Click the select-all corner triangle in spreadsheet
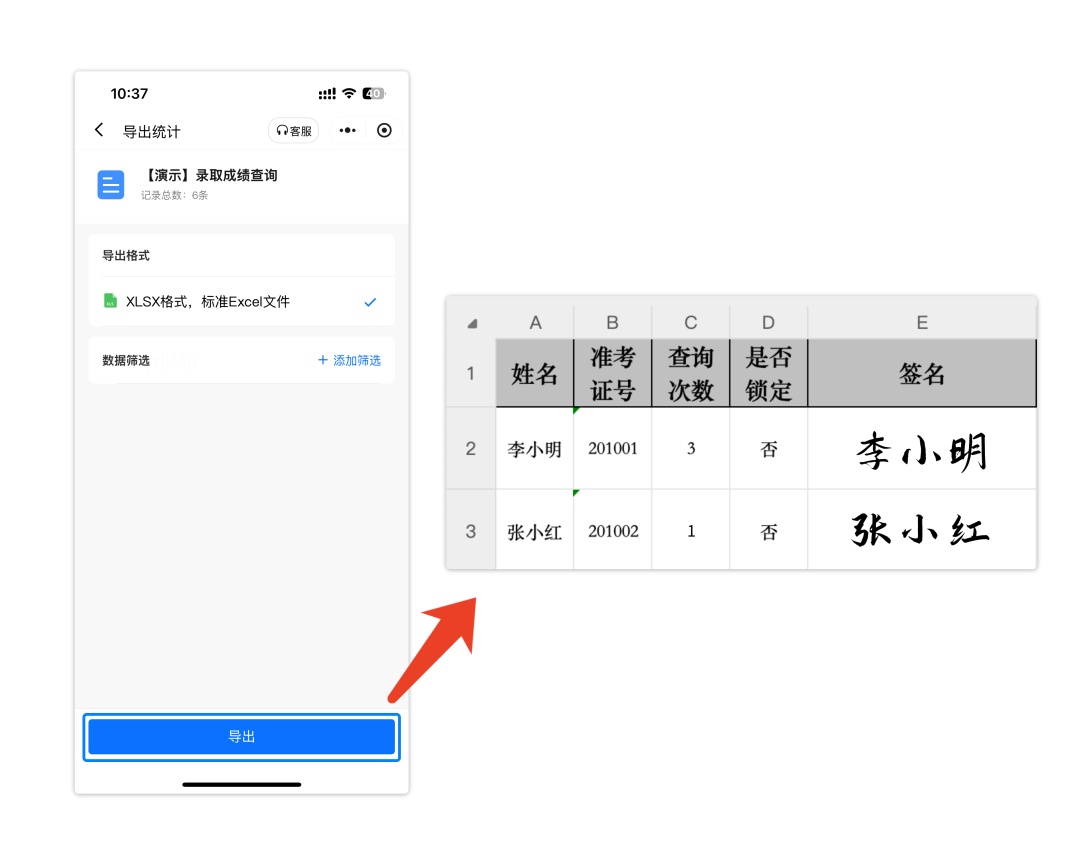Image resolution: width=1080 pixels, height=865 pixels. (472, 323)
